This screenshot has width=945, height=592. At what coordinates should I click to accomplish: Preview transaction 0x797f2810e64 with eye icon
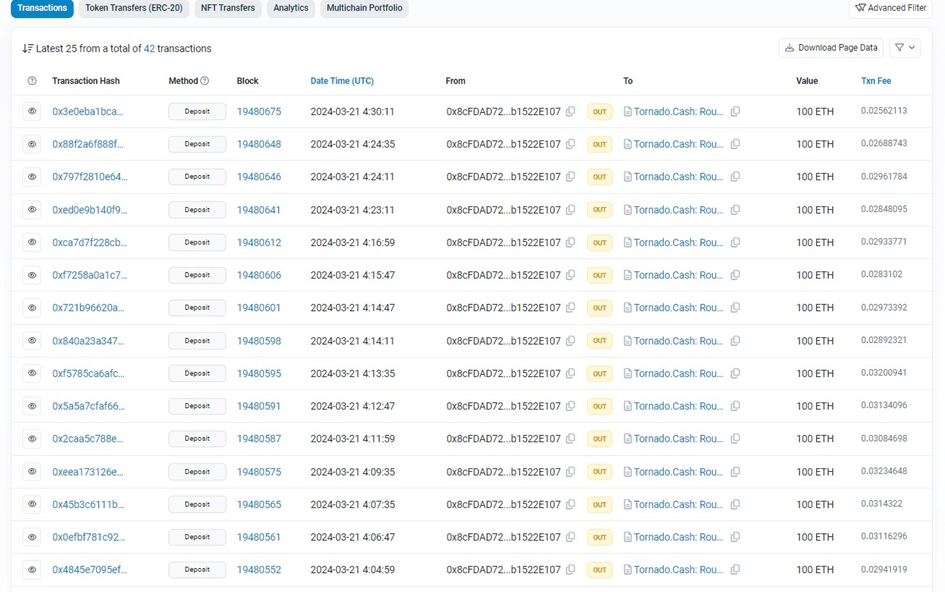(x=32, y=177)
